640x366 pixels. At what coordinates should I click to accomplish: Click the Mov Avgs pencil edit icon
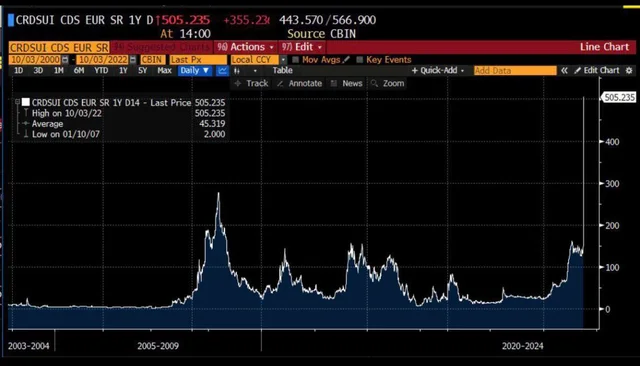coord(346,60)
